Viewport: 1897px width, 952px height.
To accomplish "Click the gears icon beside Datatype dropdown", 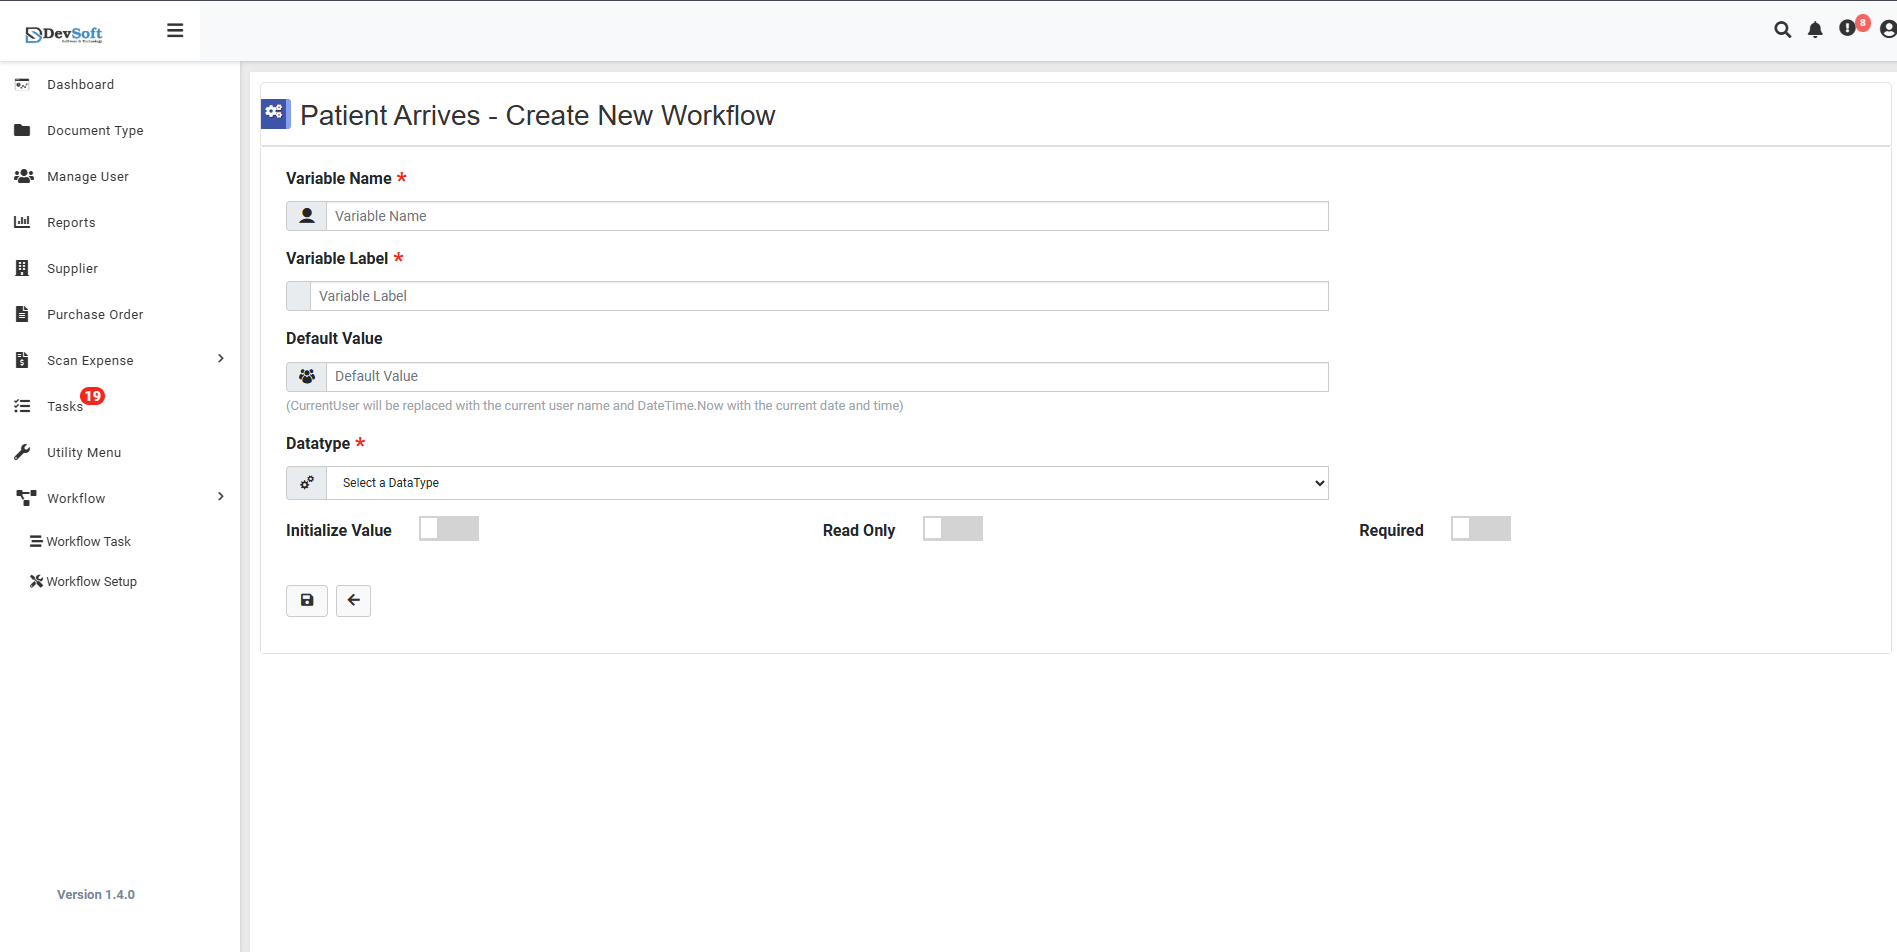I will click(x=306, y=482).
